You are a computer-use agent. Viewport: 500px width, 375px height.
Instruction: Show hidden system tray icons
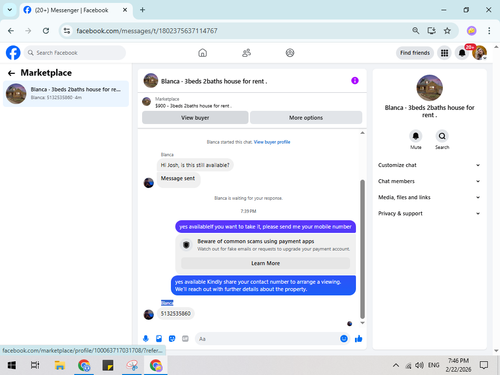click(x=396, y=365)
